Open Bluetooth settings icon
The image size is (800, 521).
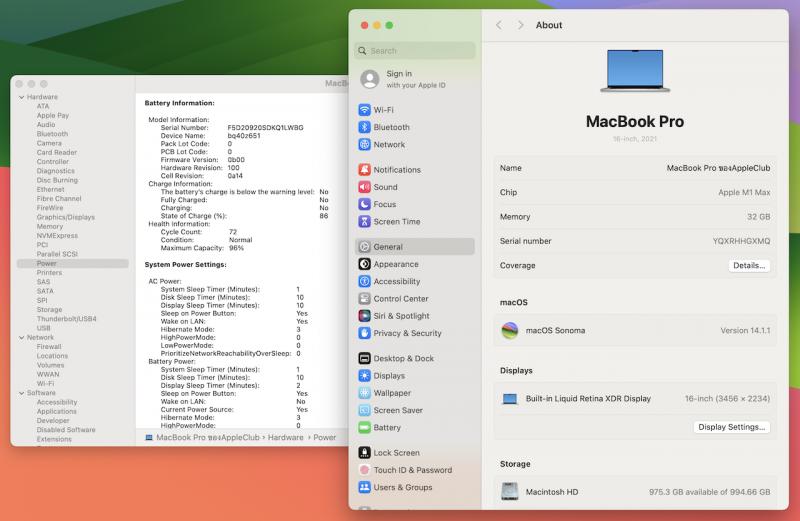coord(364,127)
